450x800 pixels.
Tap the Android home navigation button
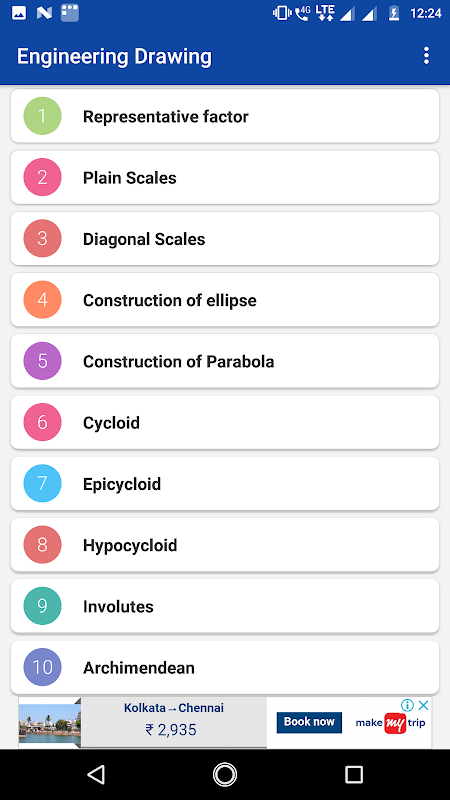pyautogui.click(x=225, y=774)
